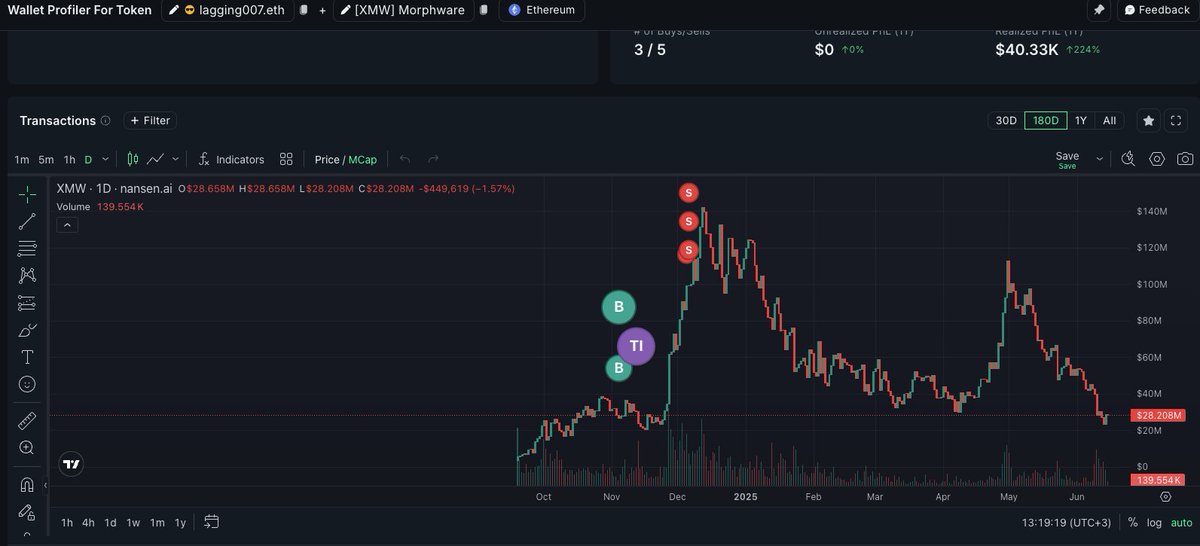The height and width of the screenshot is (546, 1200).
Task: Open the layout grid templates icon
Action: (286, 159)
